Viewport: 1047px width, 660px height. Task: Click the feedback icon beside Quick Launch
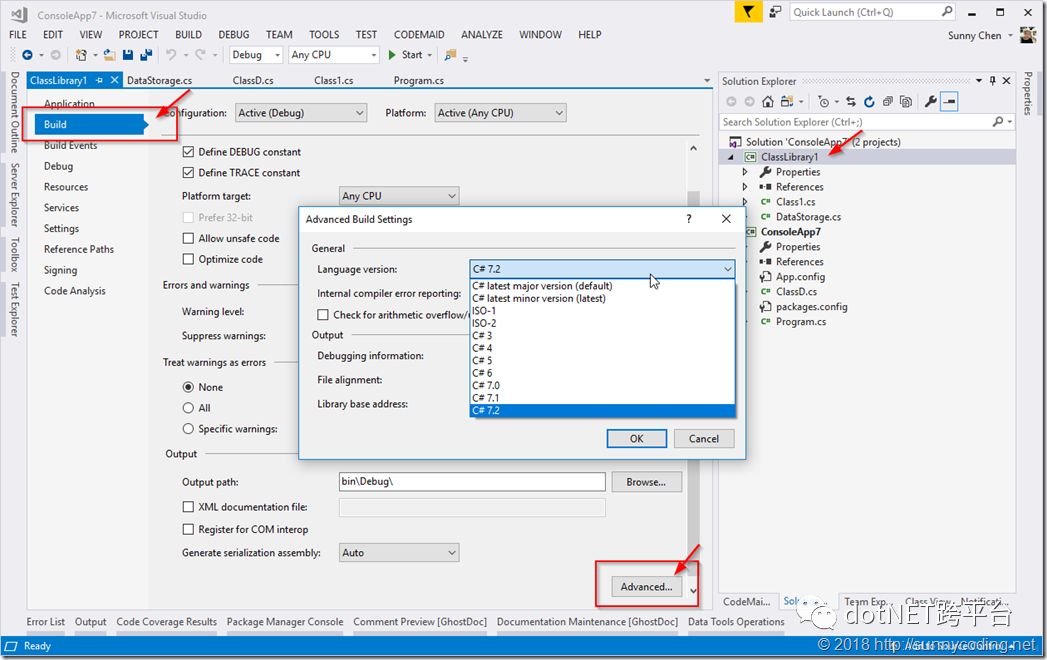775,12
